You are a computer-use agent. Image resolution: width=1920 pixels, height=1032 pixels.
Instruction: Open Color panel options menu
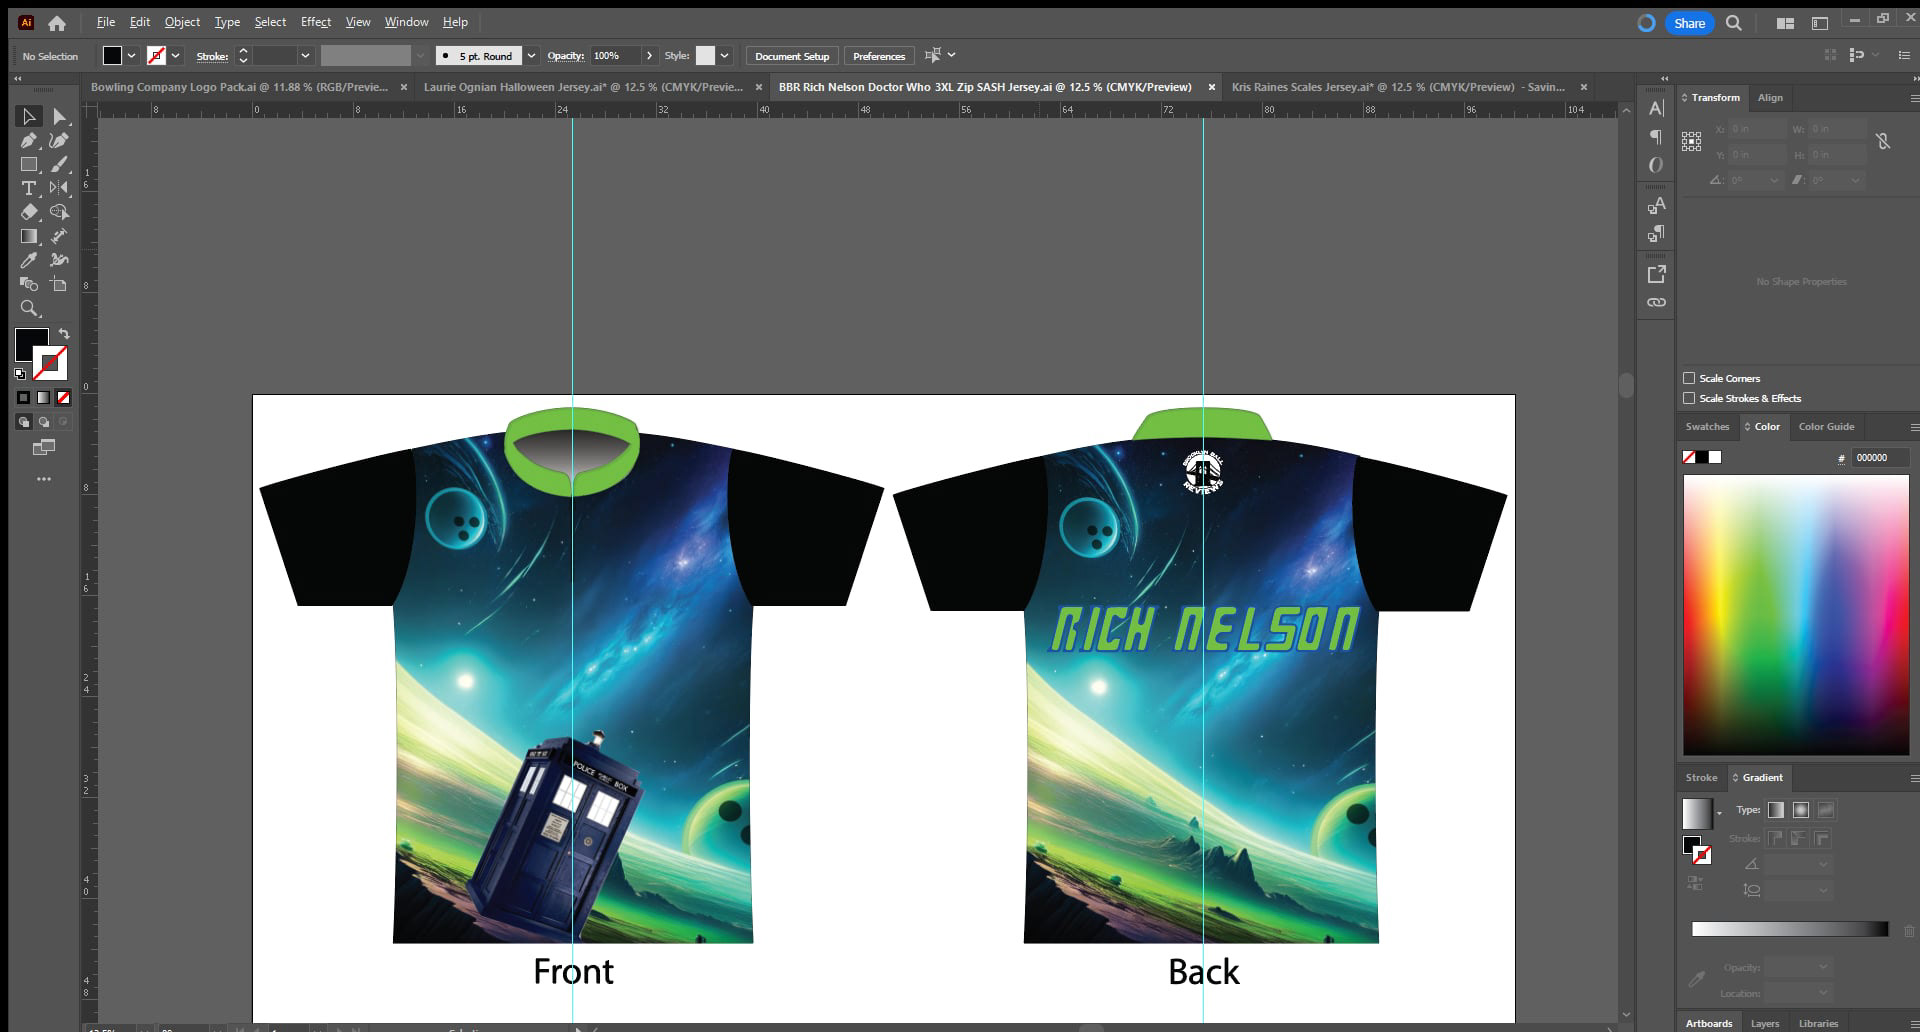tap(1914, 427)
